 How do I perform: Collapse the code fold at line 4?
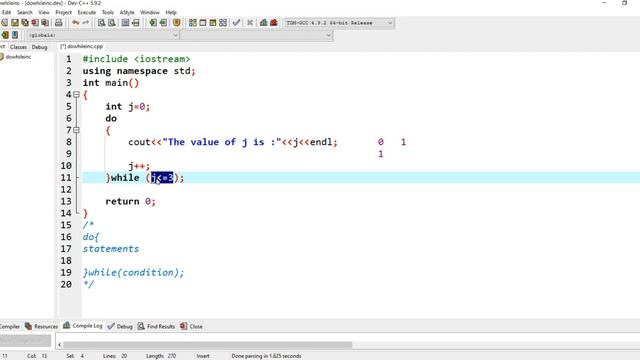[76, 95]
